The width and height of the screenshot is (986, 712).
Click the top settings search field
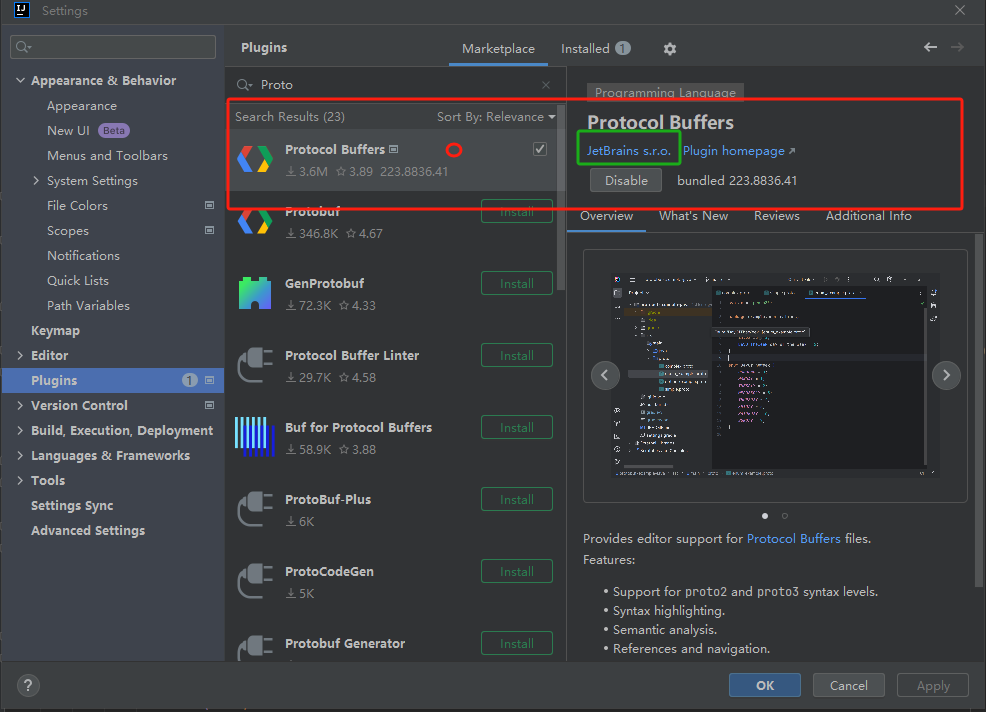click(112, 47)
